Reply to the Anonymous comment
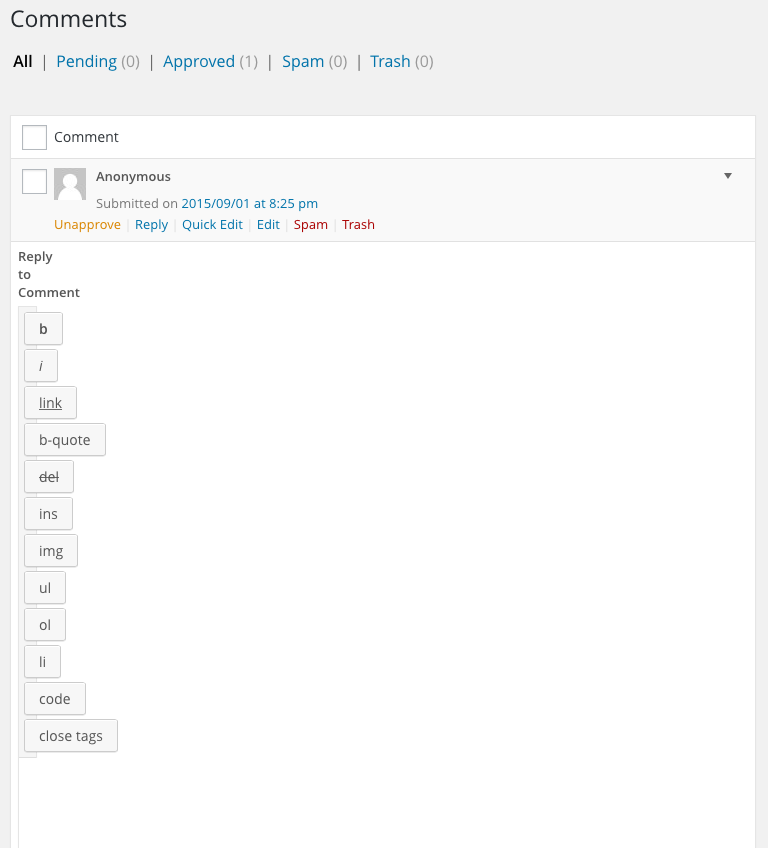The image size is (768, 848). (x=151, y=224)
